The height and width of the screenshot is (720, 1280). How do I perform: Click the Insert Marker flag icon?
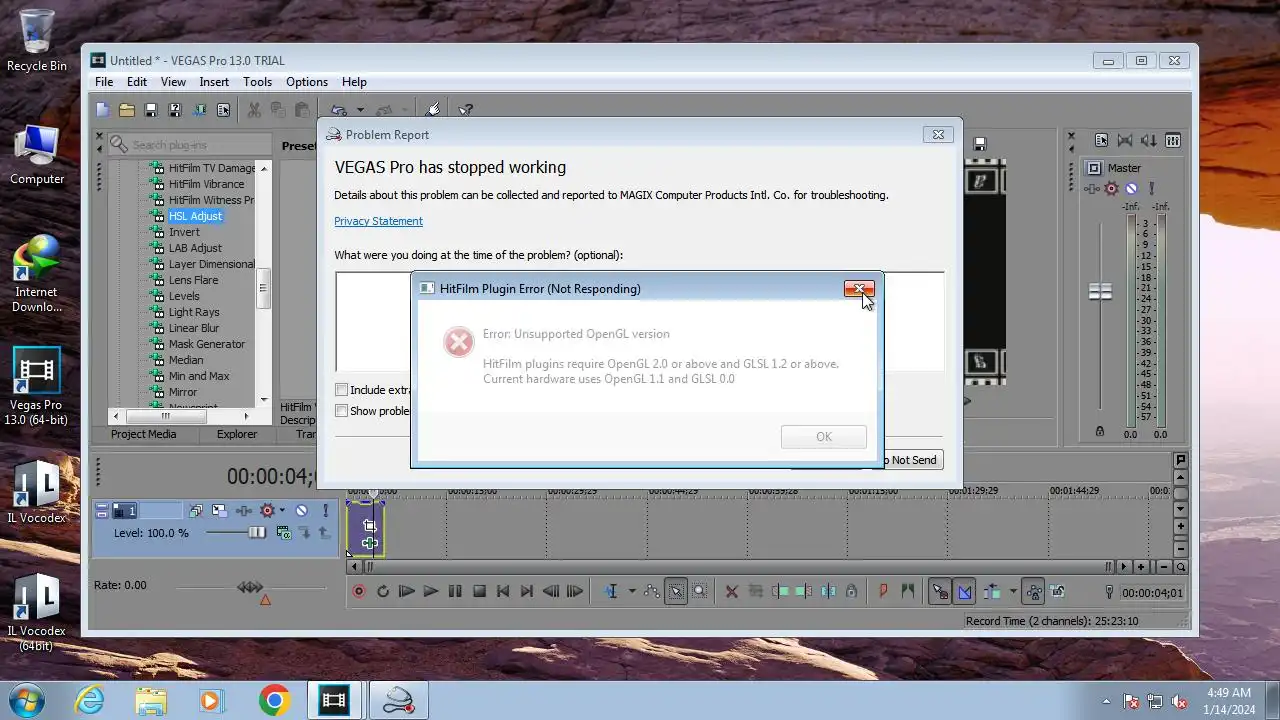883,592
